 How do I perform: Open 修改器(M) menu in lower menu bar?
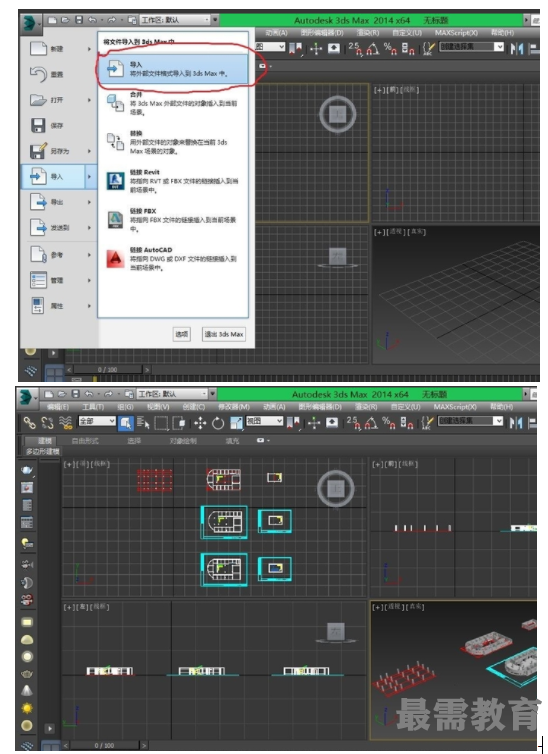pos(234,407)
